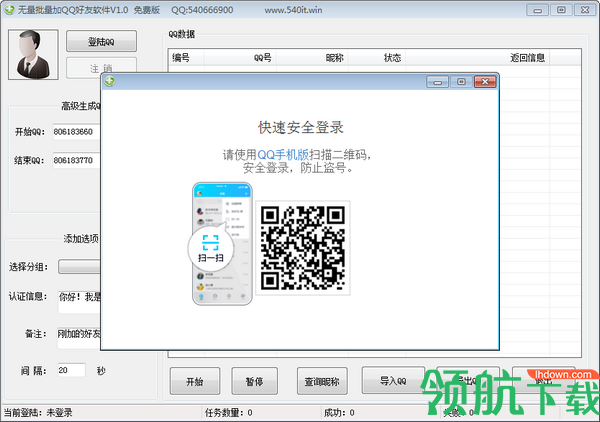Click the 登陆QQ button

[101, 41]
